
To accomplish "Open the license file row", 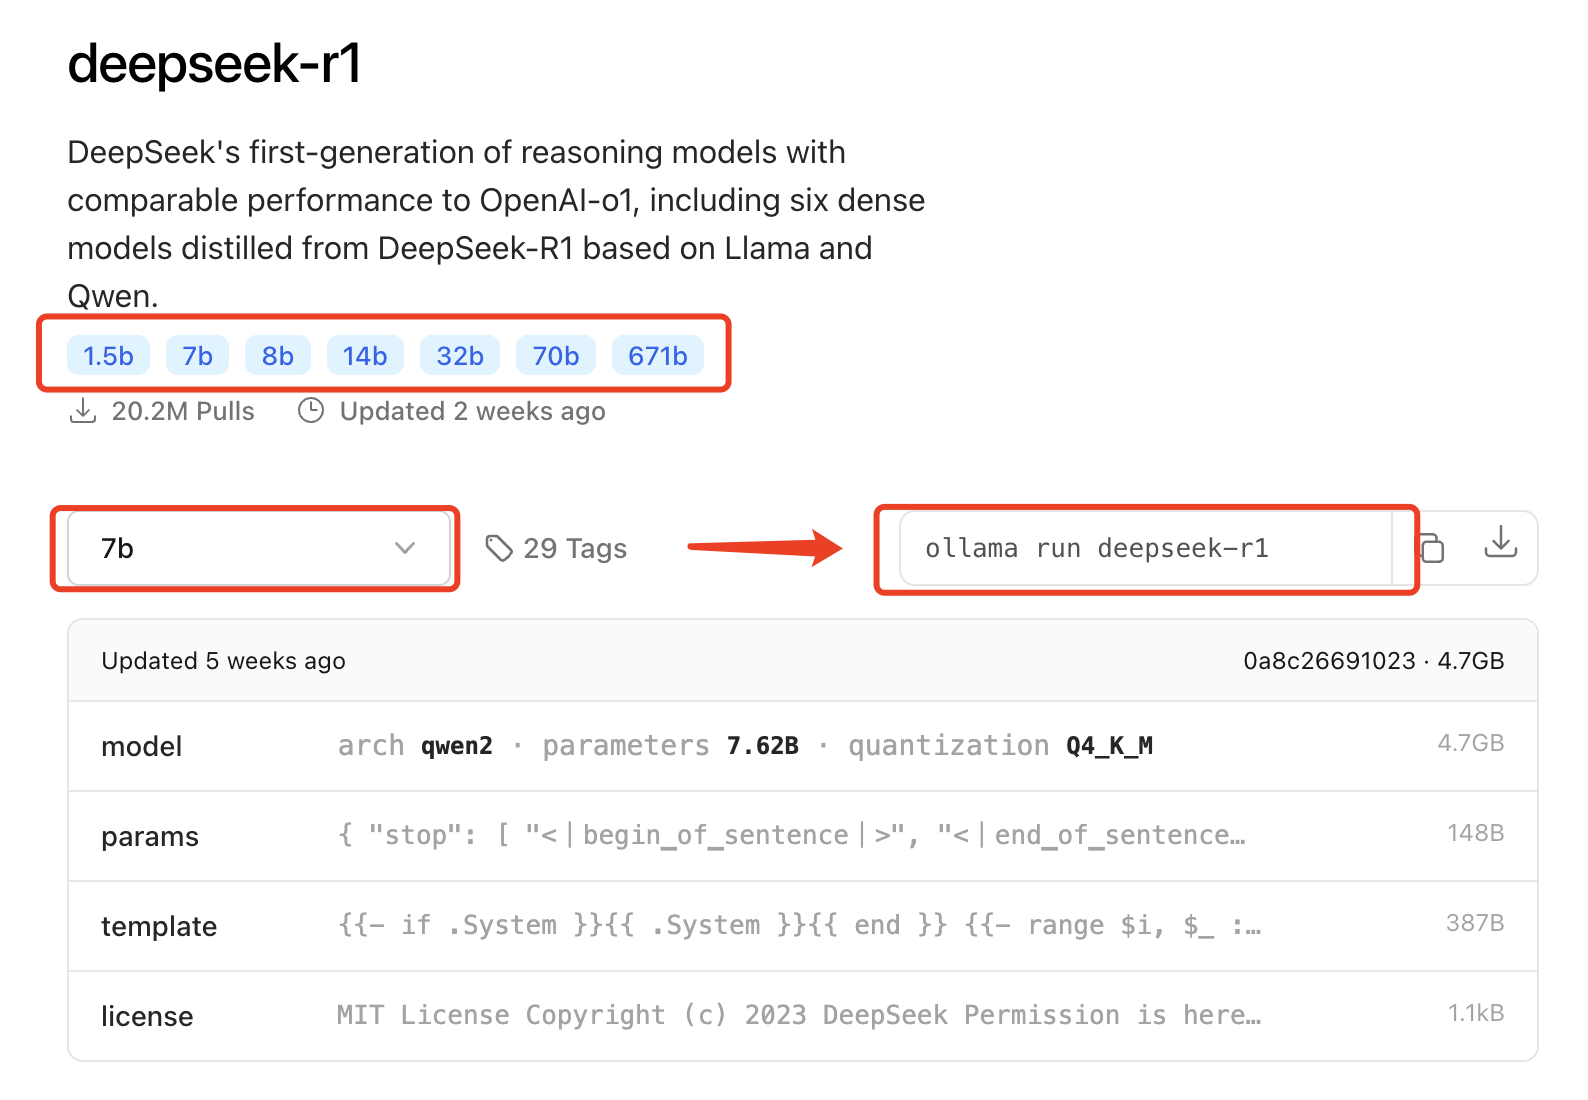I will coord(802,1016).
